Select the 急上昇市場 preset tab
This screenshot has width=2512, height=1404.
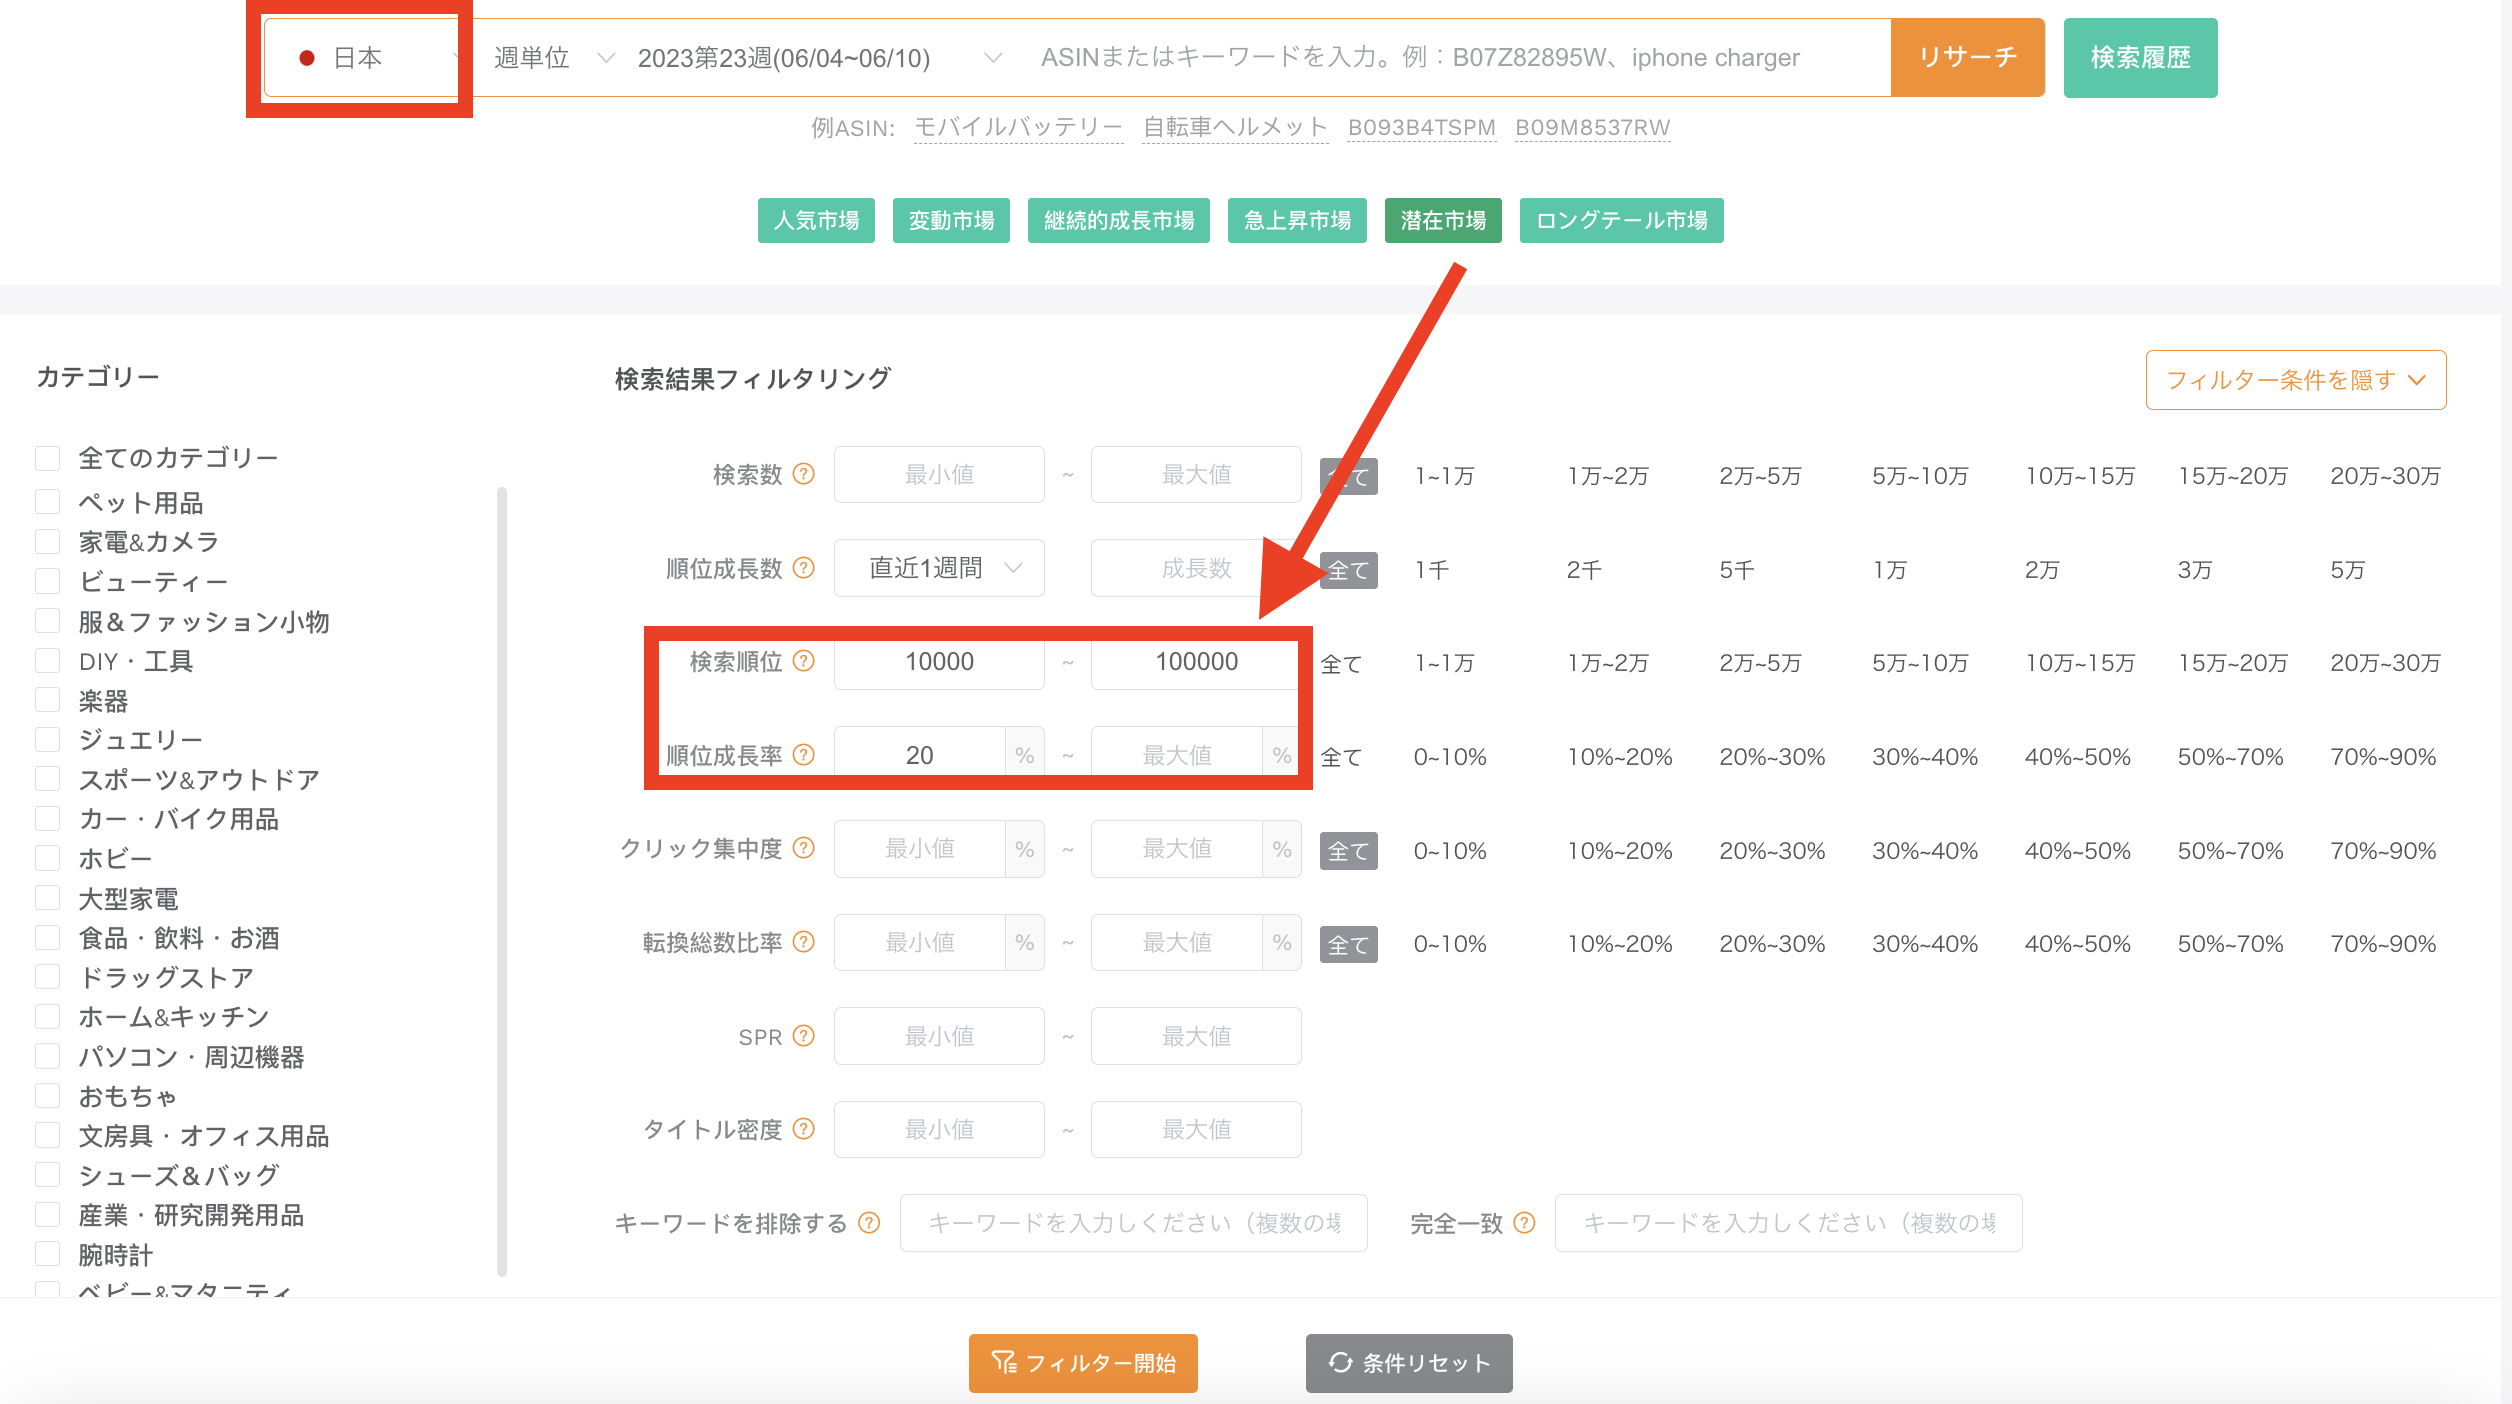(1297, 220)
